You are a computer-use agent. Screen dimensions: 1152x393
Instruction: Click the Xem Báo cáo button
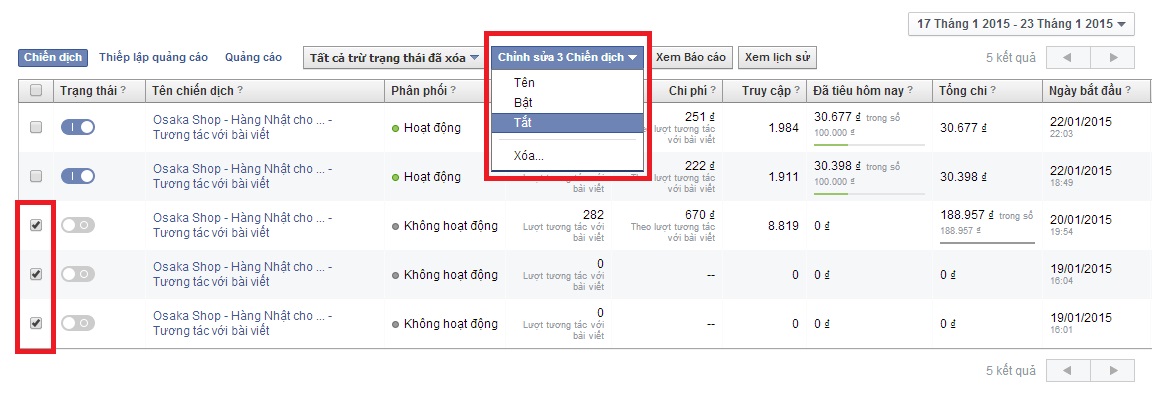(x=691, y=57)
